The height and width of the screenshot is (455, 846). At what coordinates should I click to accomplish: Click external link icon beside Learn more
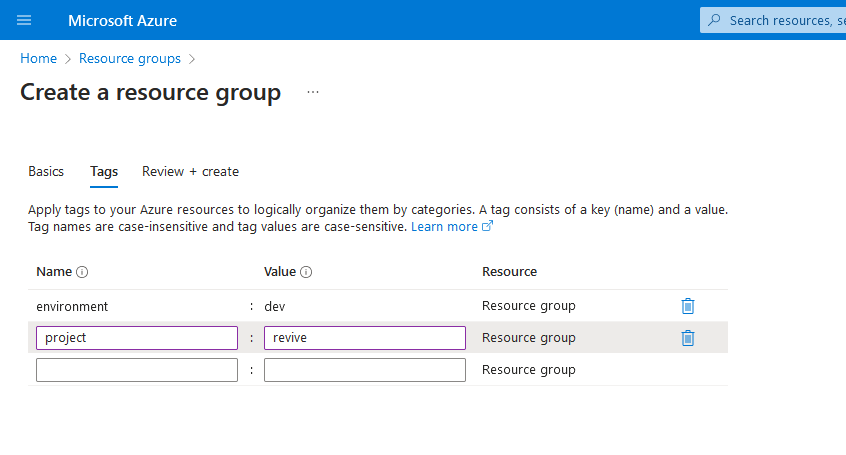click(487, 226)
